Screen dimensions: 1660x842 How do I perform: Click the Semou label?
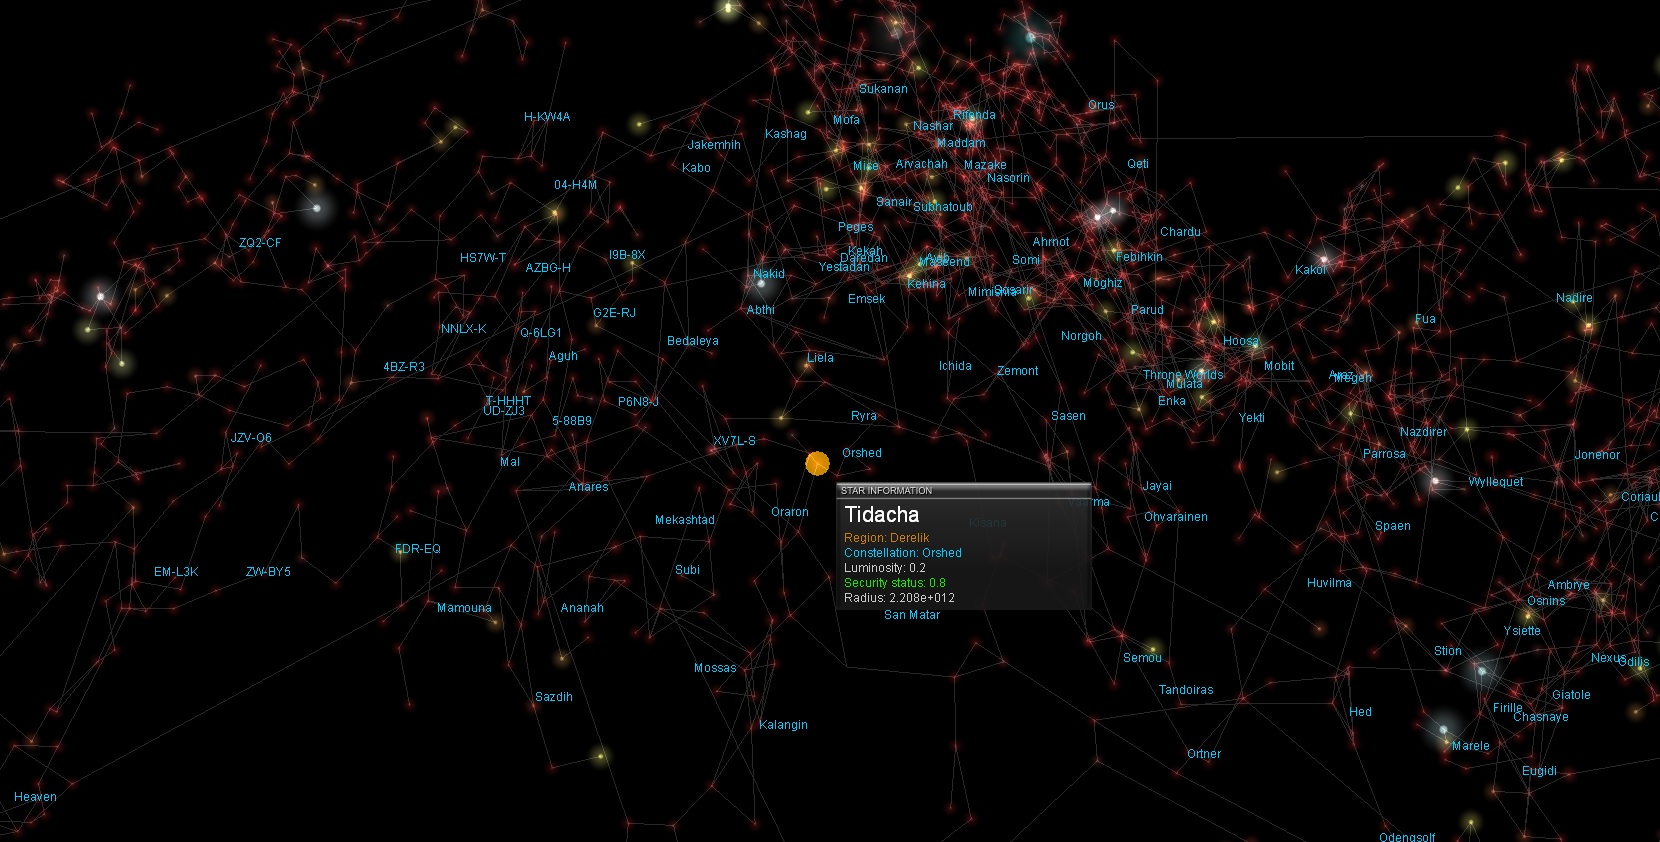pos(1142,658)
